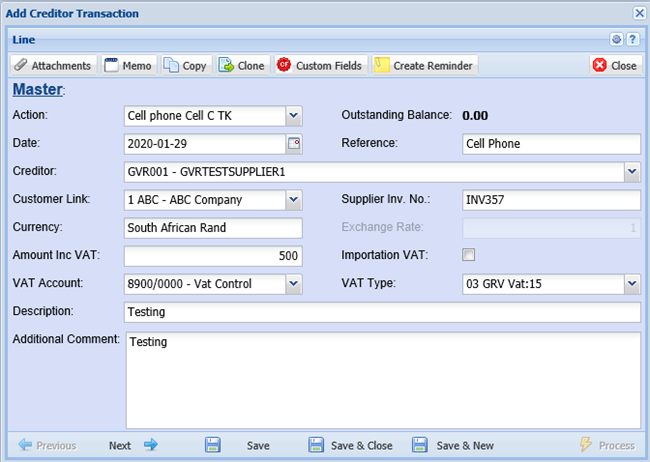
Task: Open the Customer Link dropdown
Action: 293,200
